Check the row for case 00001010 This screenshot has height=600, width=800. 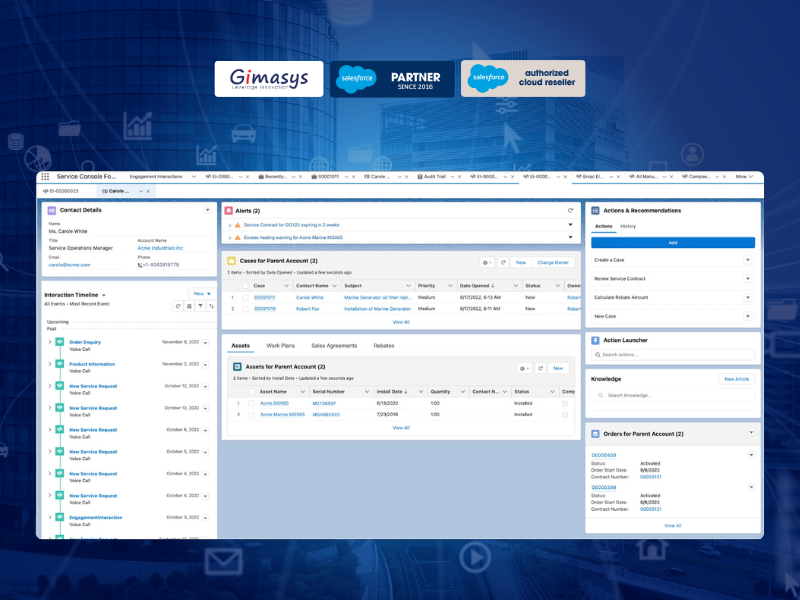(x=245, y=309)
